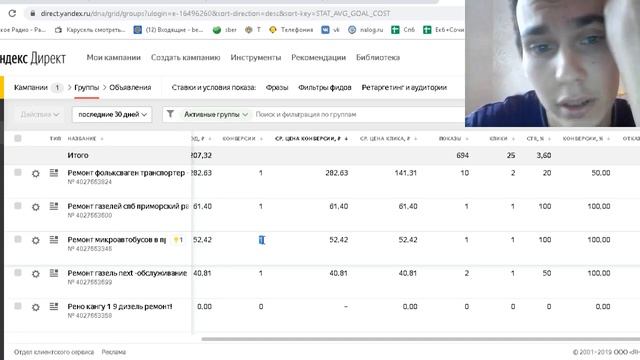The width and height of the screenshot is (640, 360).
Task: Open the Реклама footer link
Action: coord(113,352)
